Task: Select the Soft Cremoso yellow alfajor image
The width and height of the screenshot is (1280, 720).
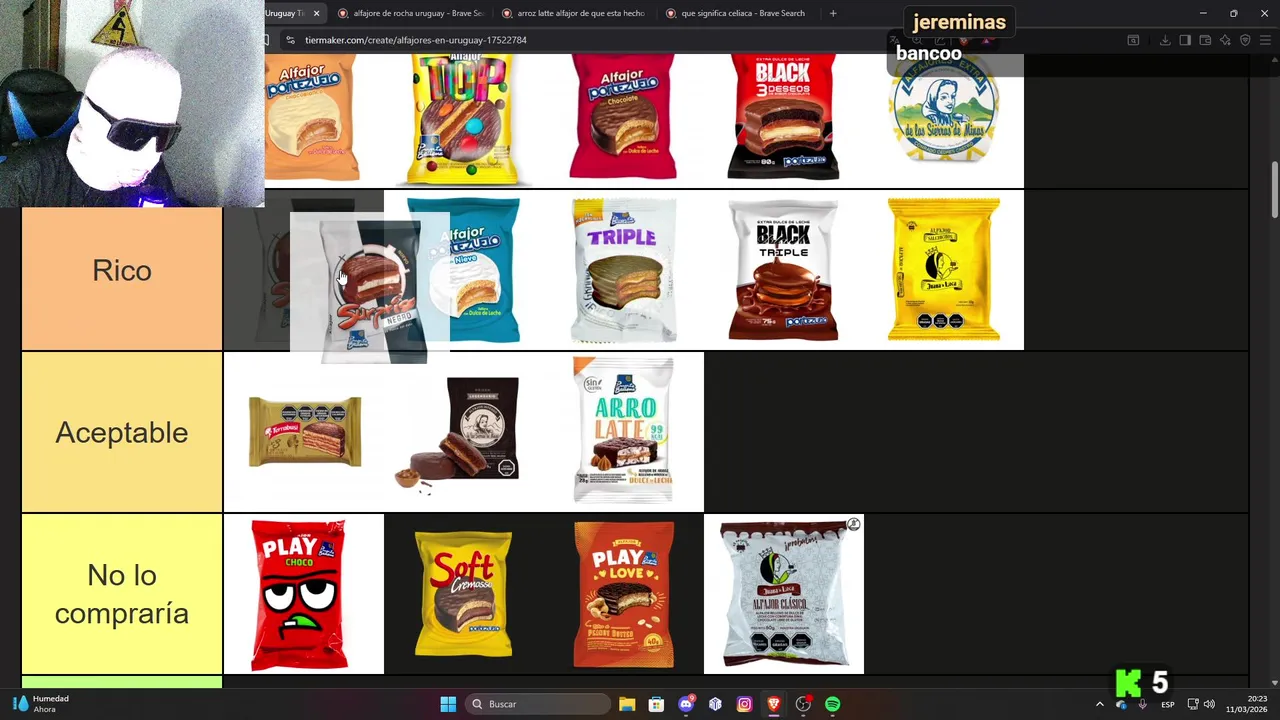Action: pyautogui.click(x=463, y=594)
